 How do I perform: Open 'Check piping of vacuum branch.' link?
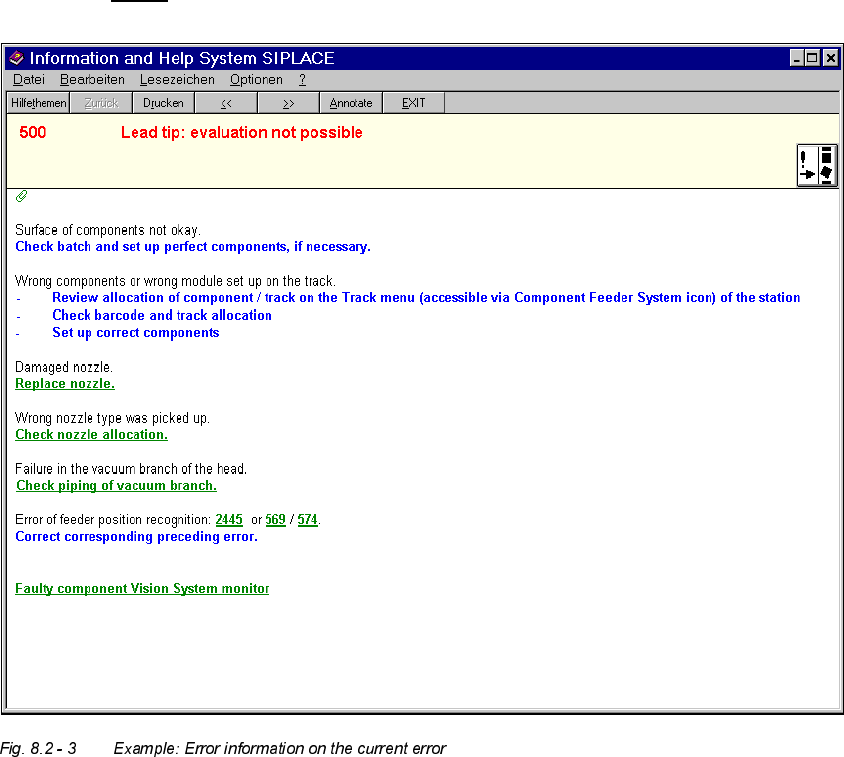(116, 486)
